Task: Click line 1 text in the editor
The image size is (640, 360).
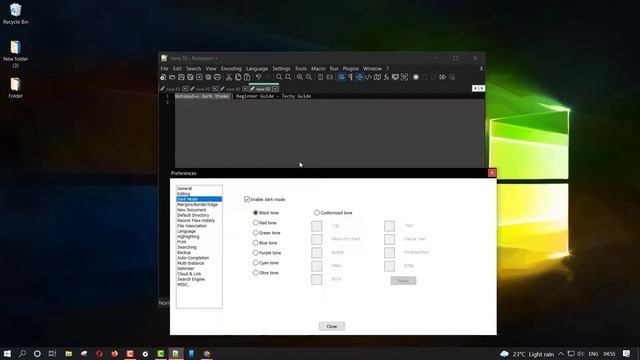Action: (x=243, y=96)
